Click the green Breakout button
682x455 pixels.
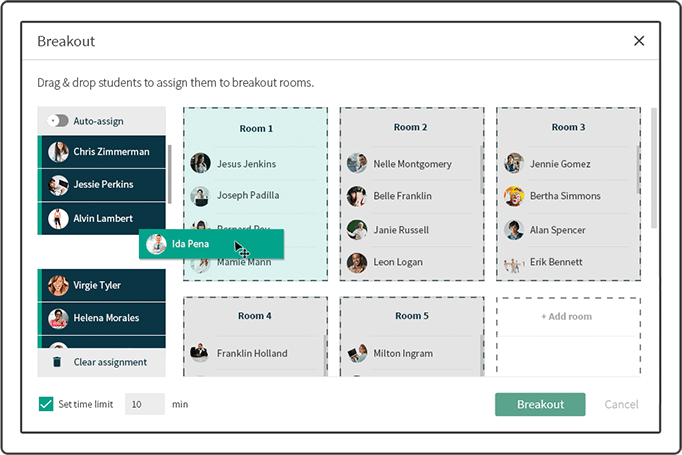tap(540, 405)
